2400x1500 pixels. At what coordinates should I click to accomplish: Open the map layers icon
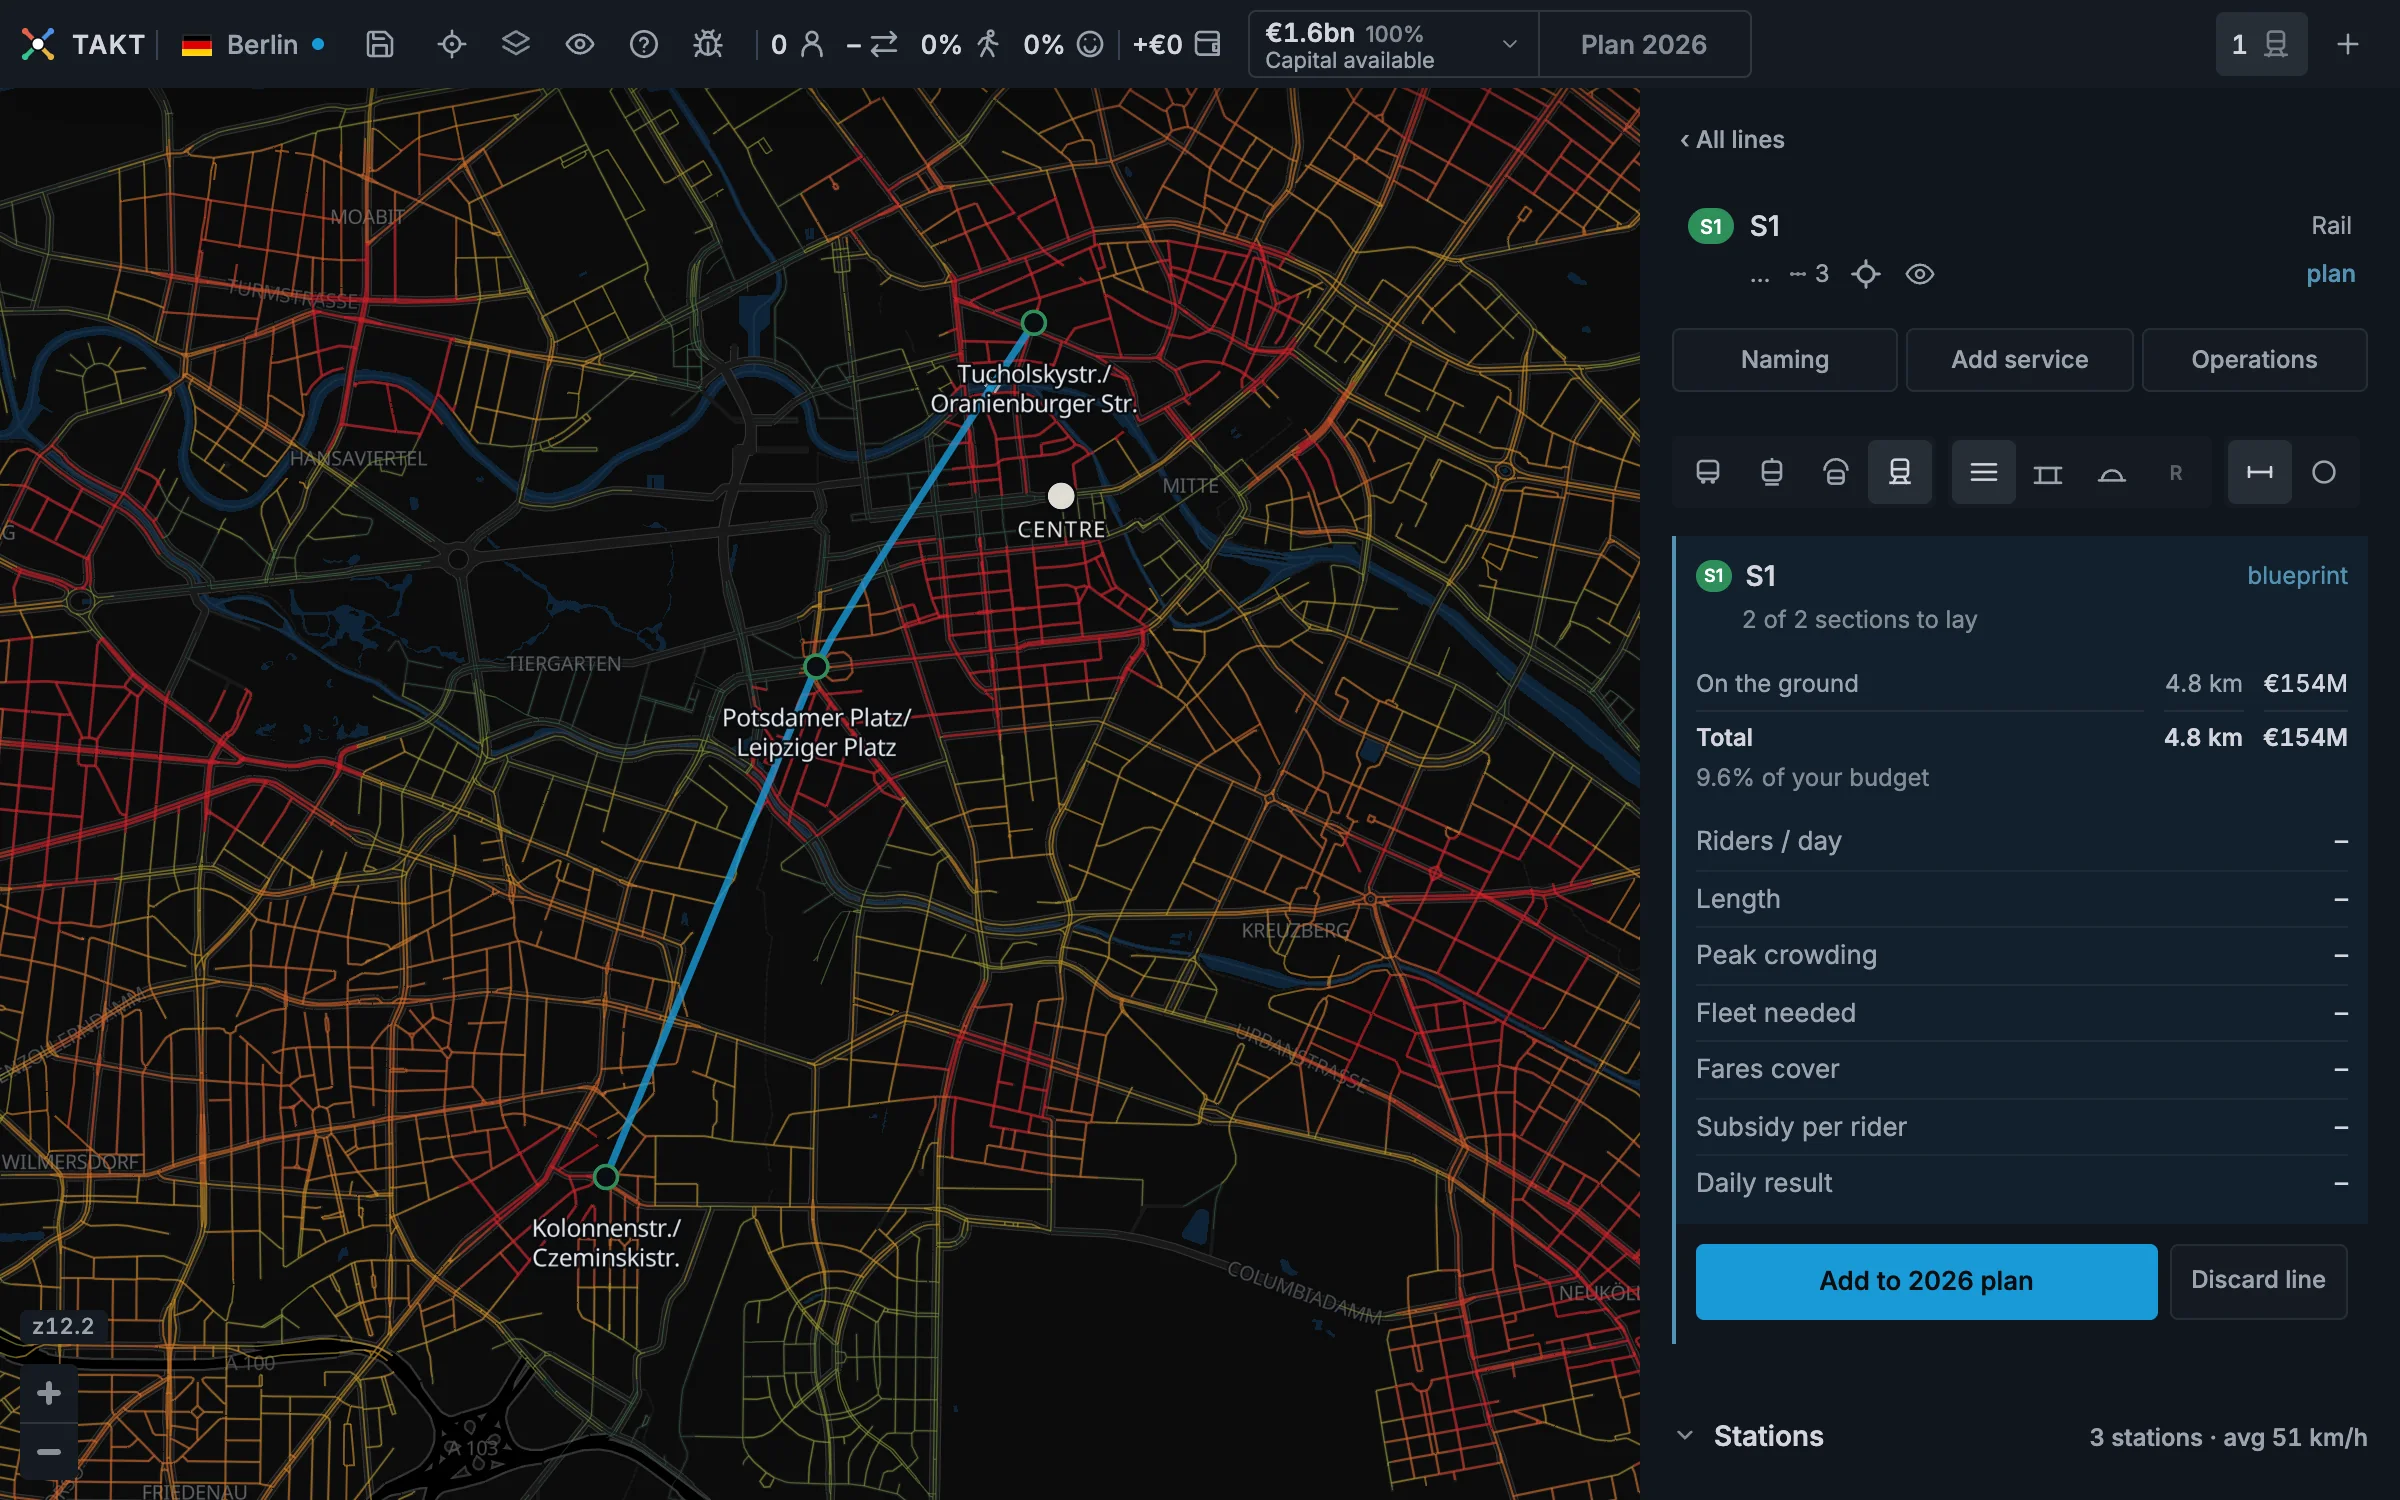click(x=516, y=44)
